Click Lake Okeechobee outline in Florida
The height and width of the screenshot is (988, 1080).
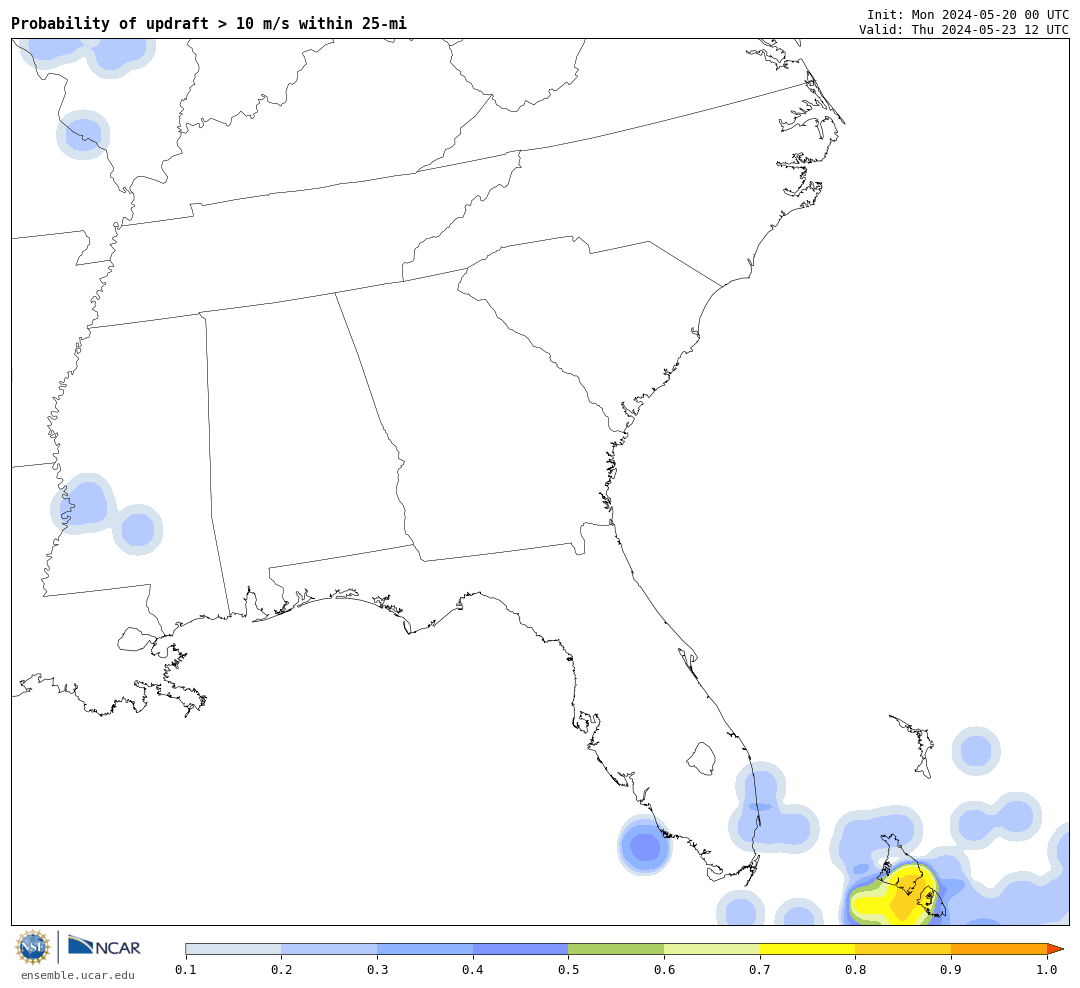tap(702, 759)
